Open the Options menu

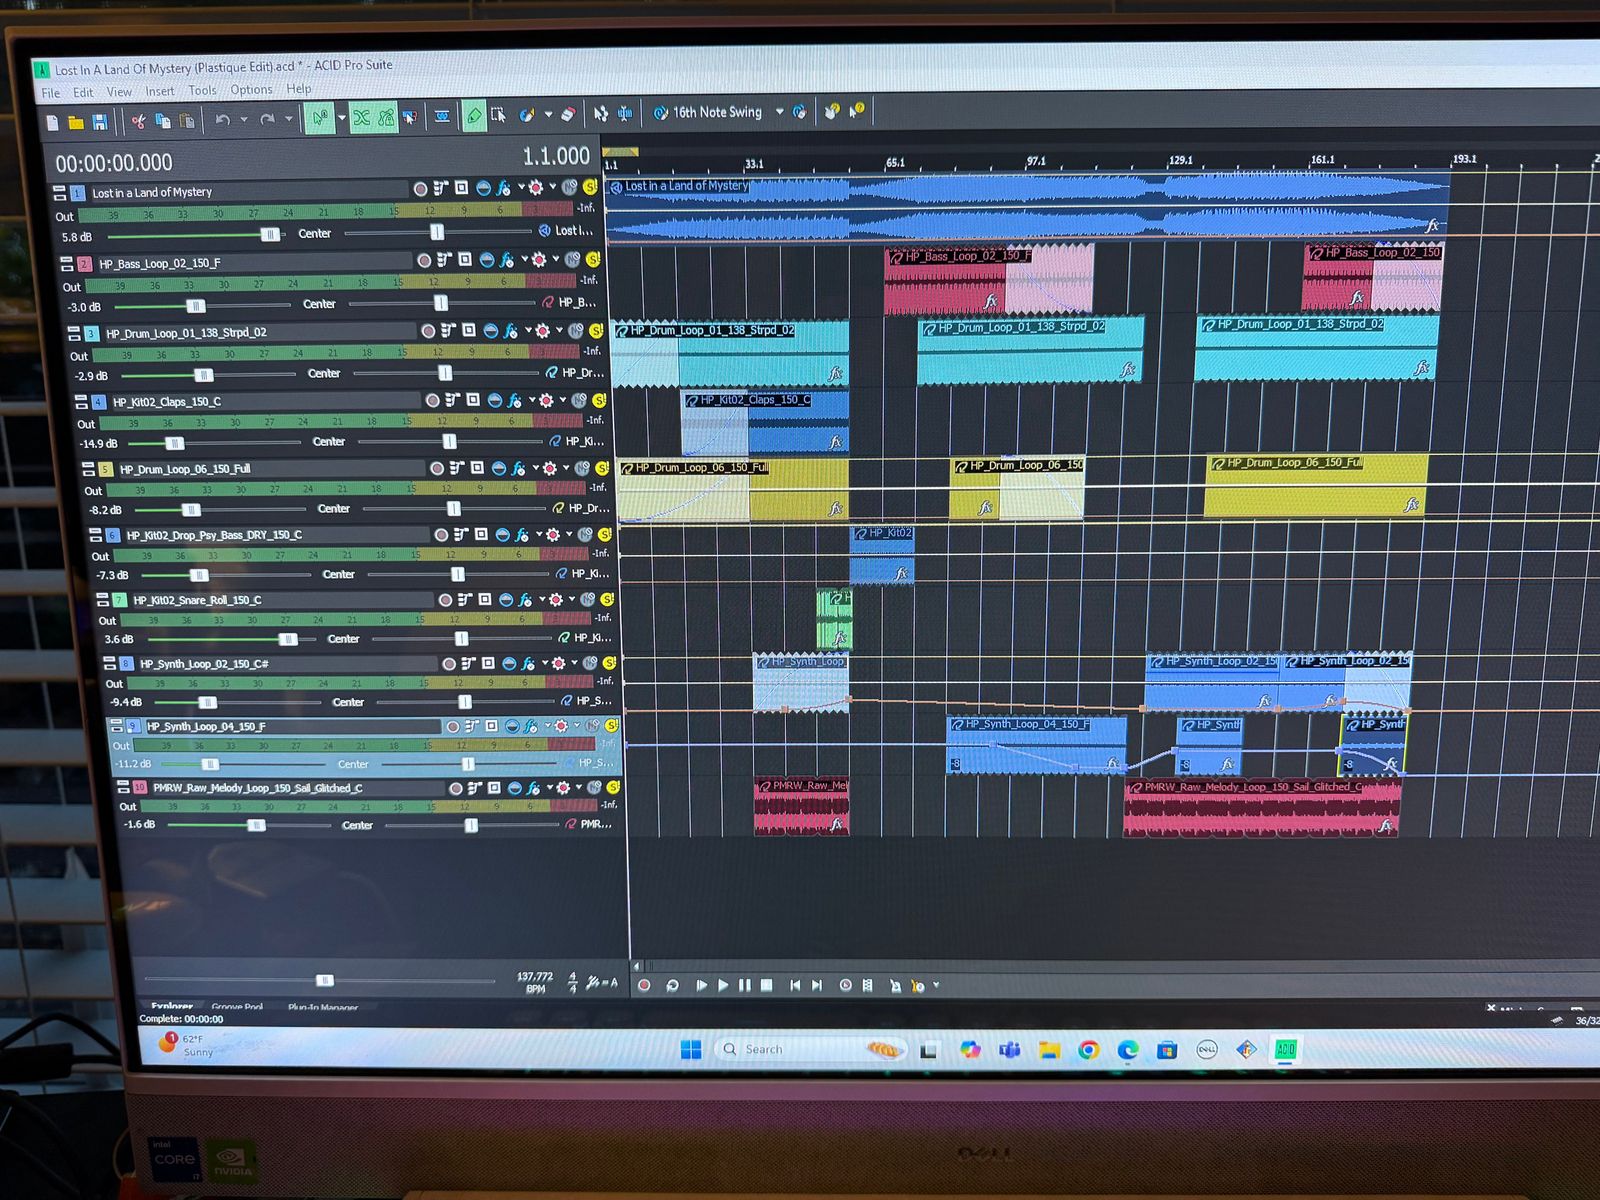(x=251, y=90)
